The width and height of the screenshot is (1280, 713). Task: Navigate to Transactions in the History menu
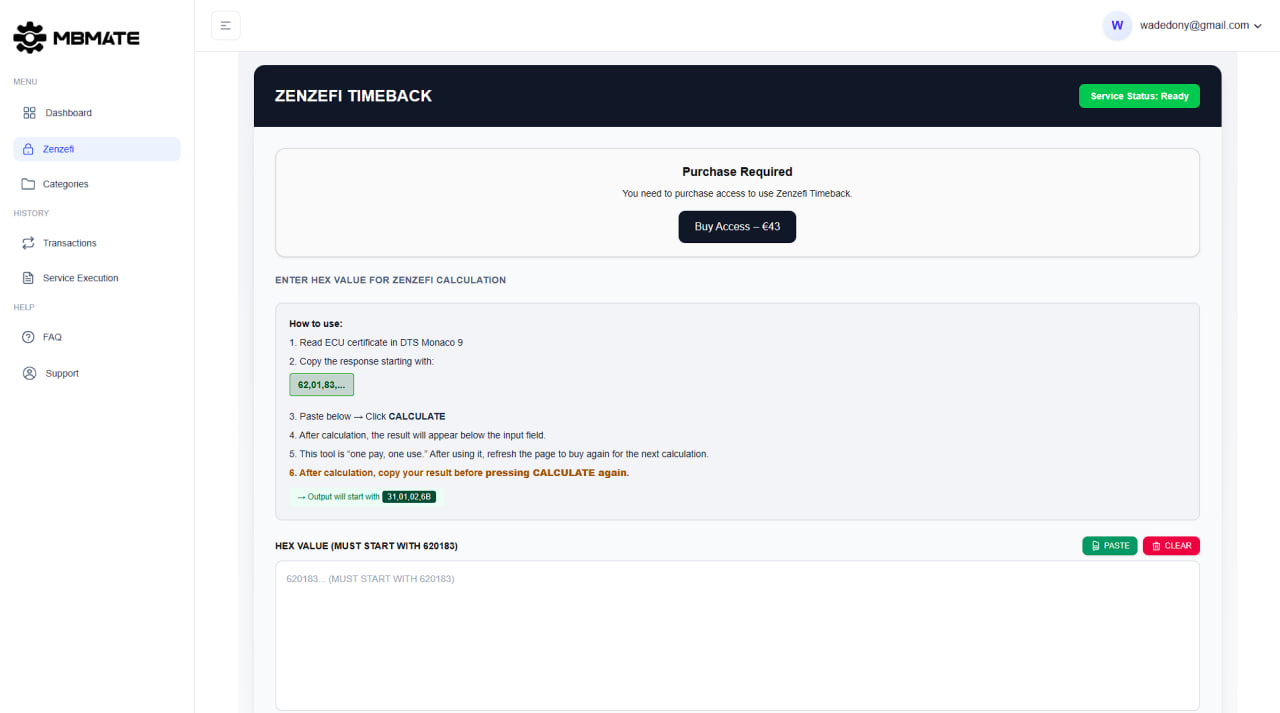70,242
